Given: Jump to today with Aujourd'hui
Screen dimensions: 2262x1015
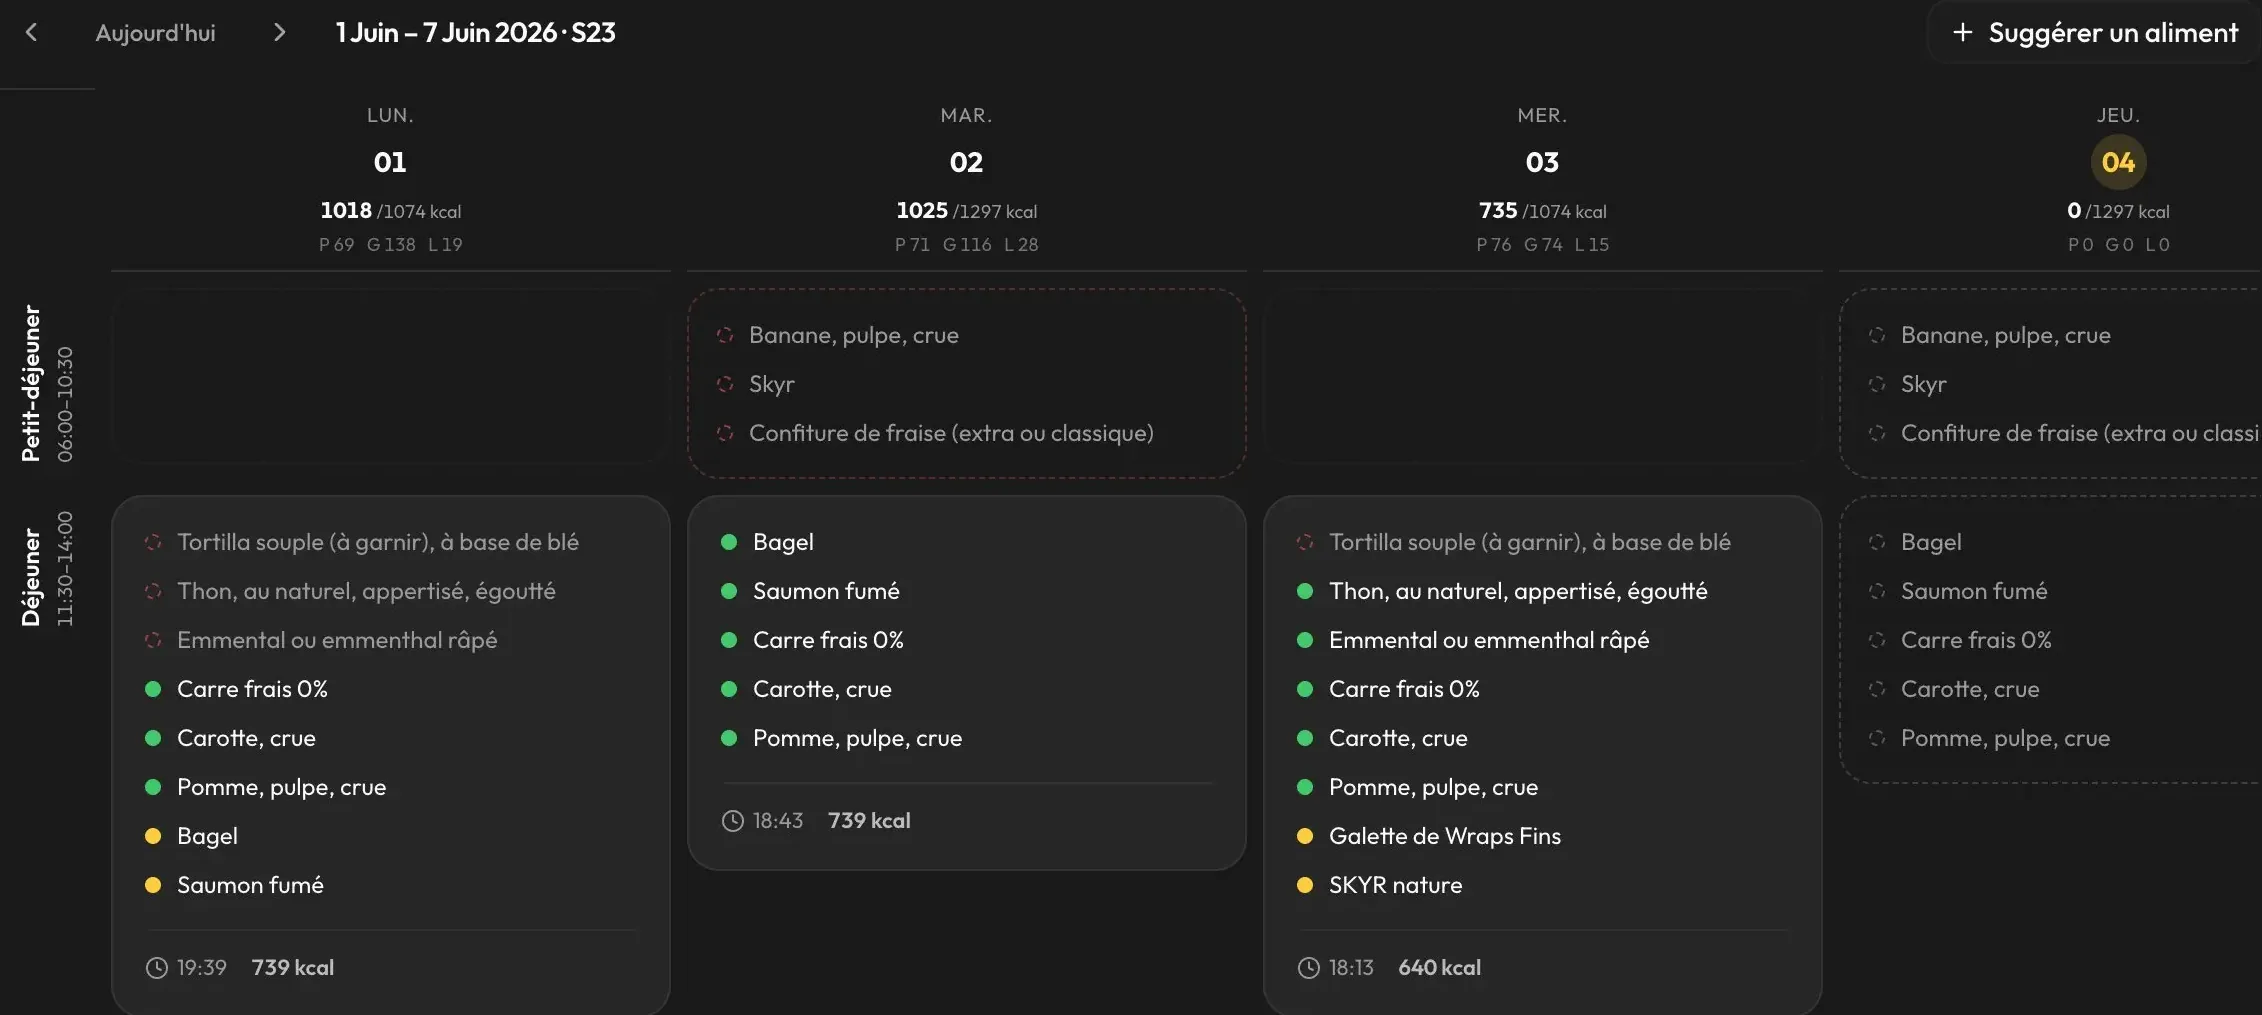Looking at the screenshot, I should click(155, 33).
